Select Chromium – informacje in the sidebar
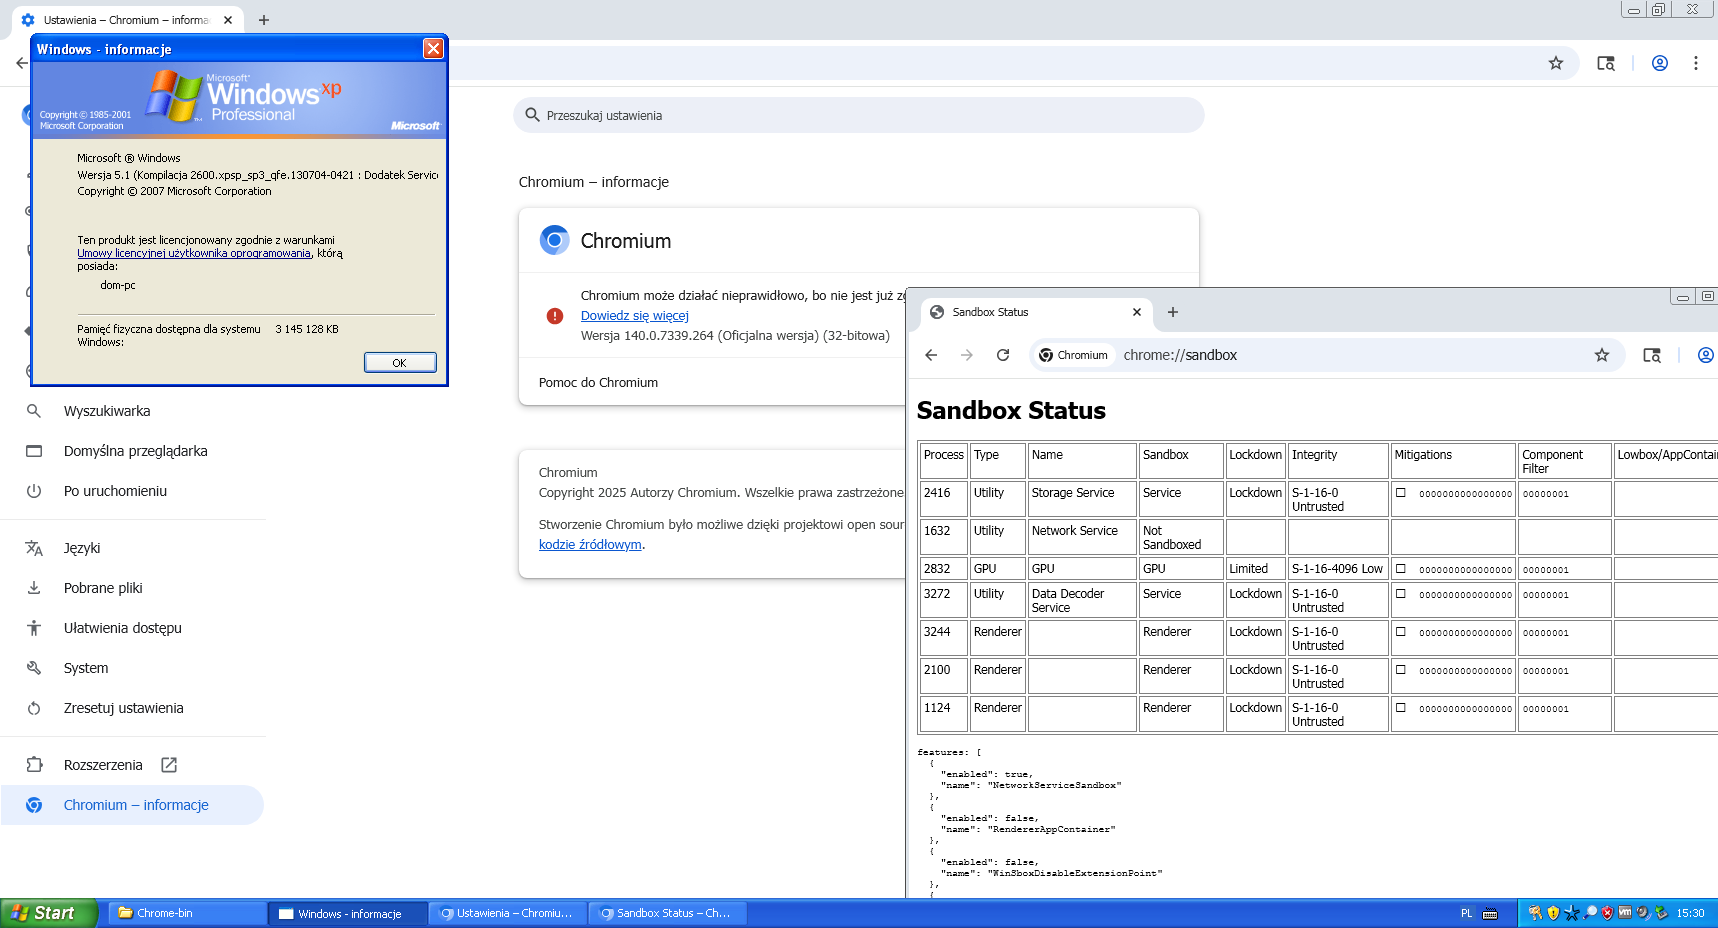1718x928 pixels. [132, 805]
